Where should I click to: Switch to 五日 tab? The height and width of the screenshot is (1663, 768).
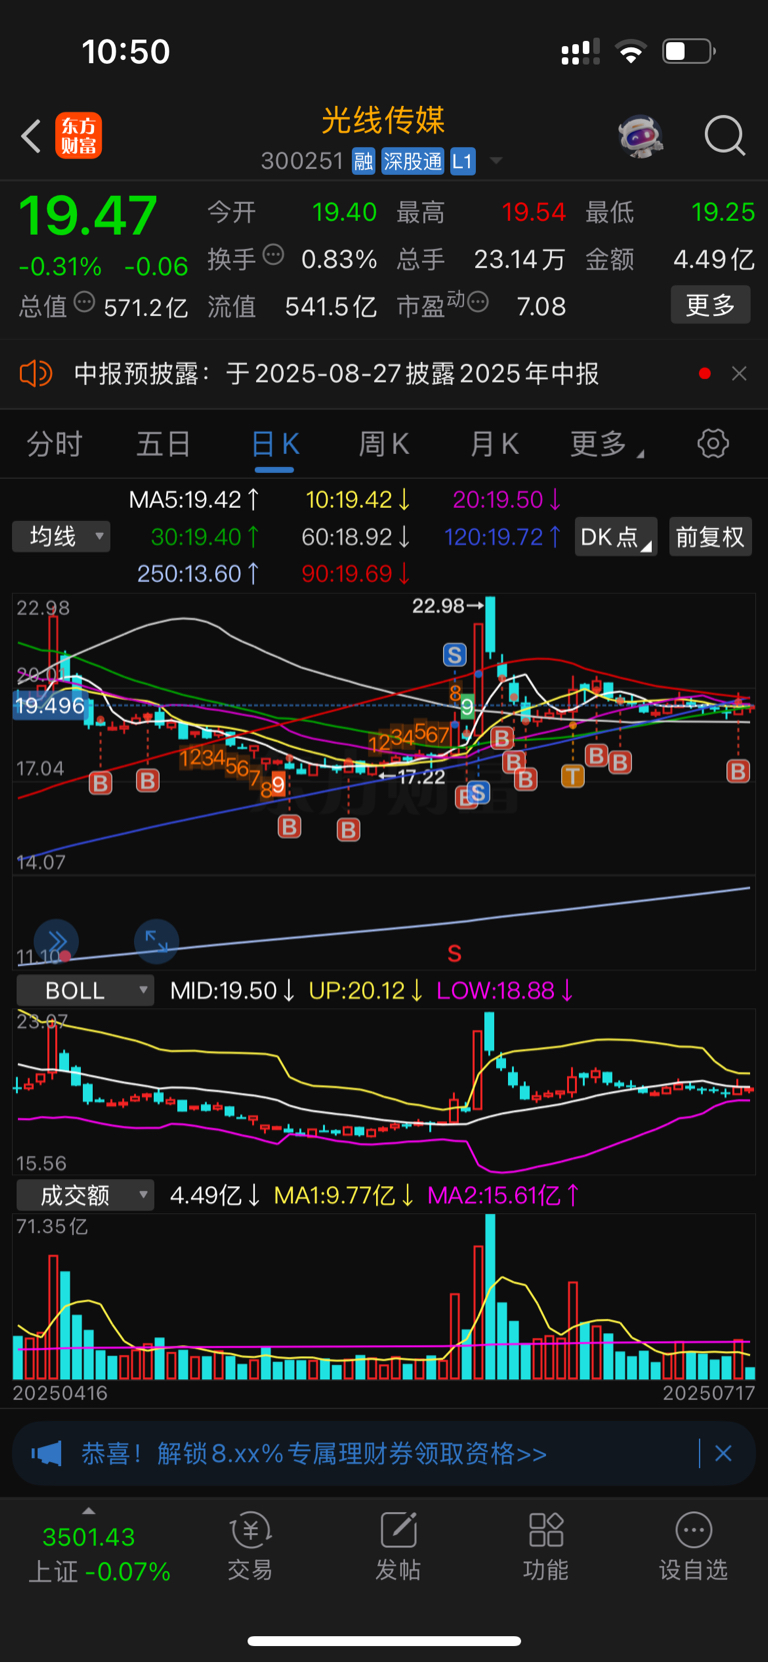point(163,444)
